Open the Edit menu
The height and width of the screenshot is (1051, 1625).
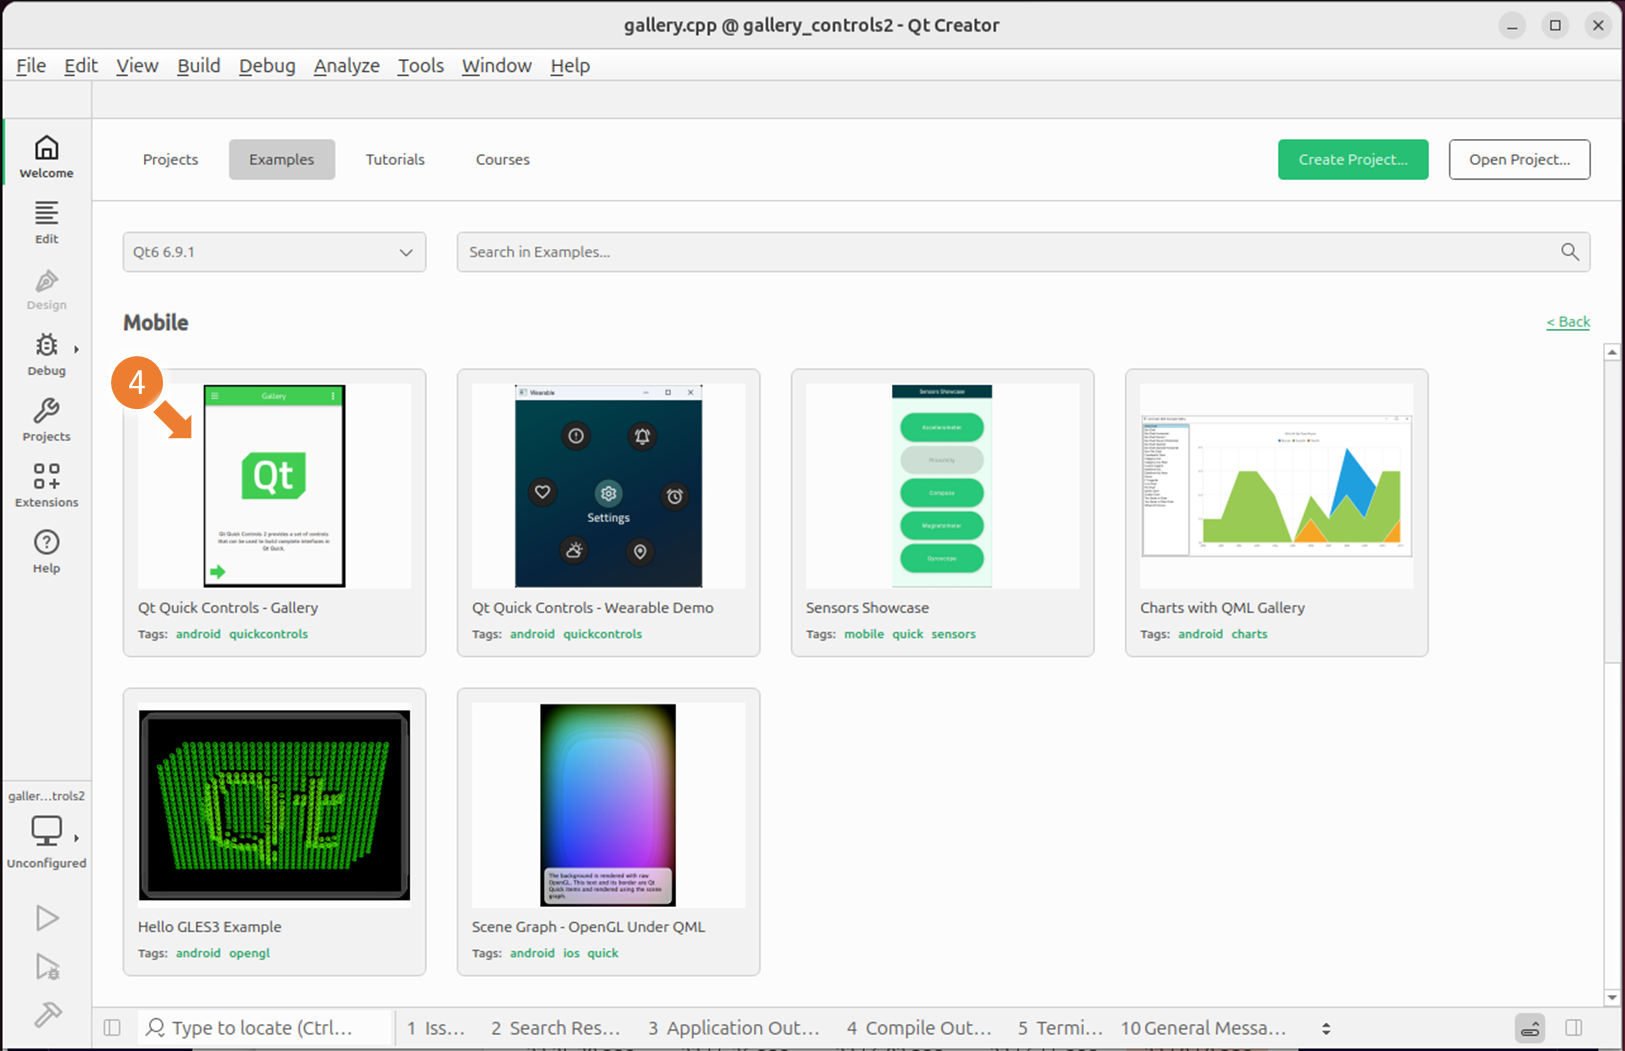coord(81,66)
